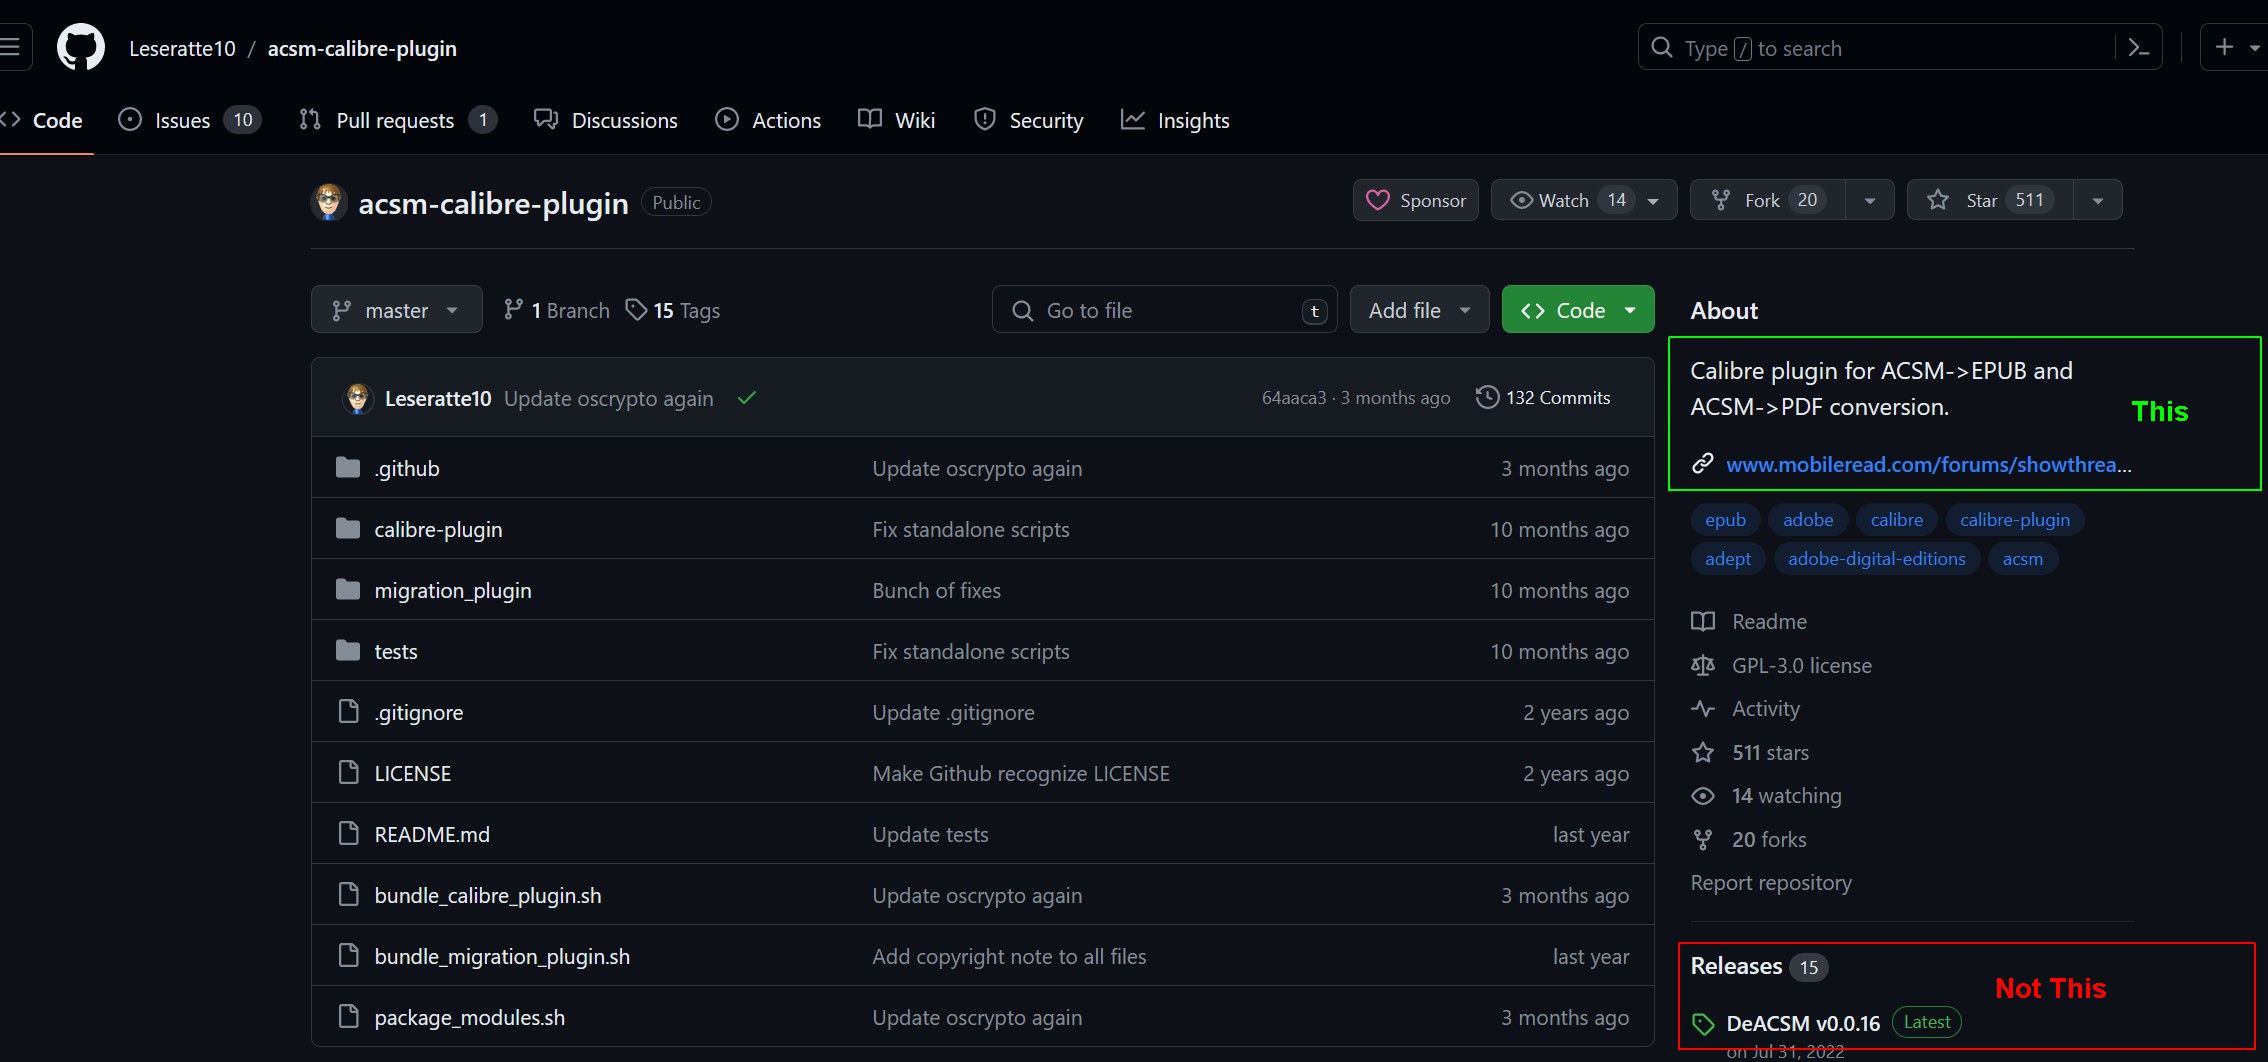Click Leseratte10 avatar in commit row
Image resolution: width=2268 pixels, height=1062 pixels.
coord(357,398)
